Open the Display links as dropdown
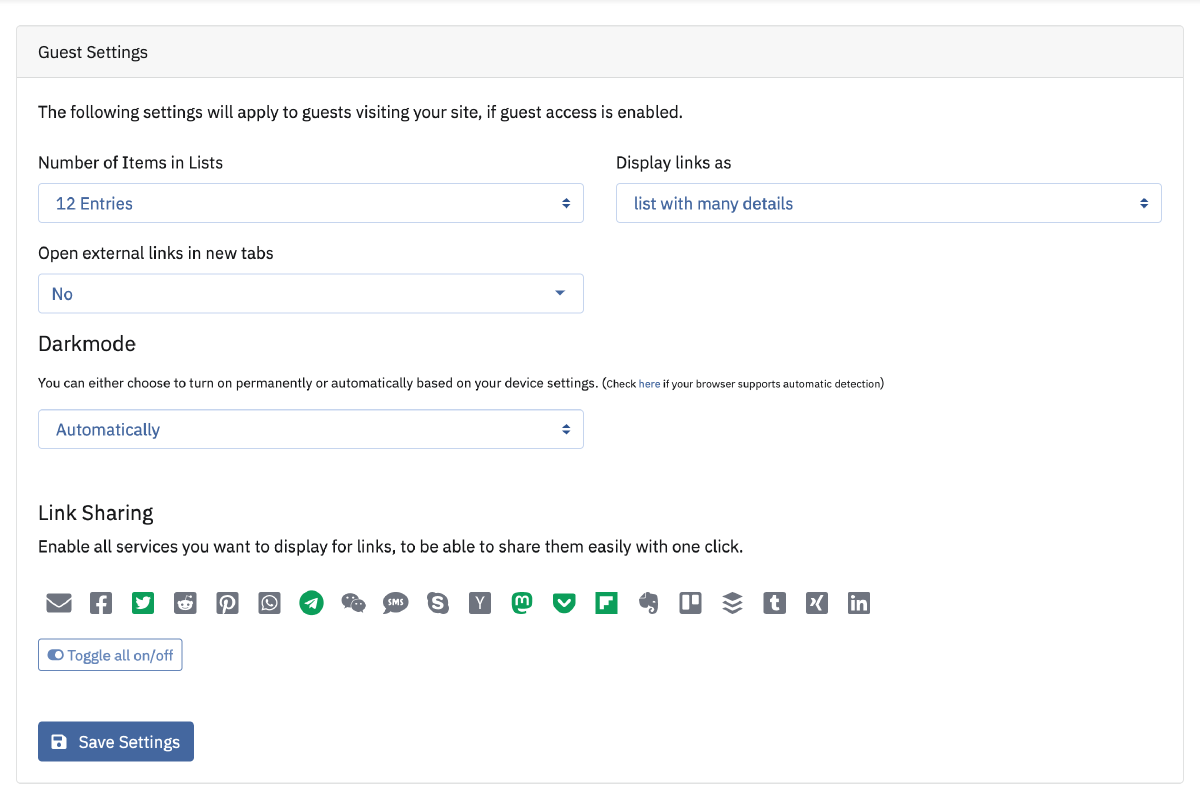The width and height of the screenshot is (1200, 809). click(x=888, y=203)
